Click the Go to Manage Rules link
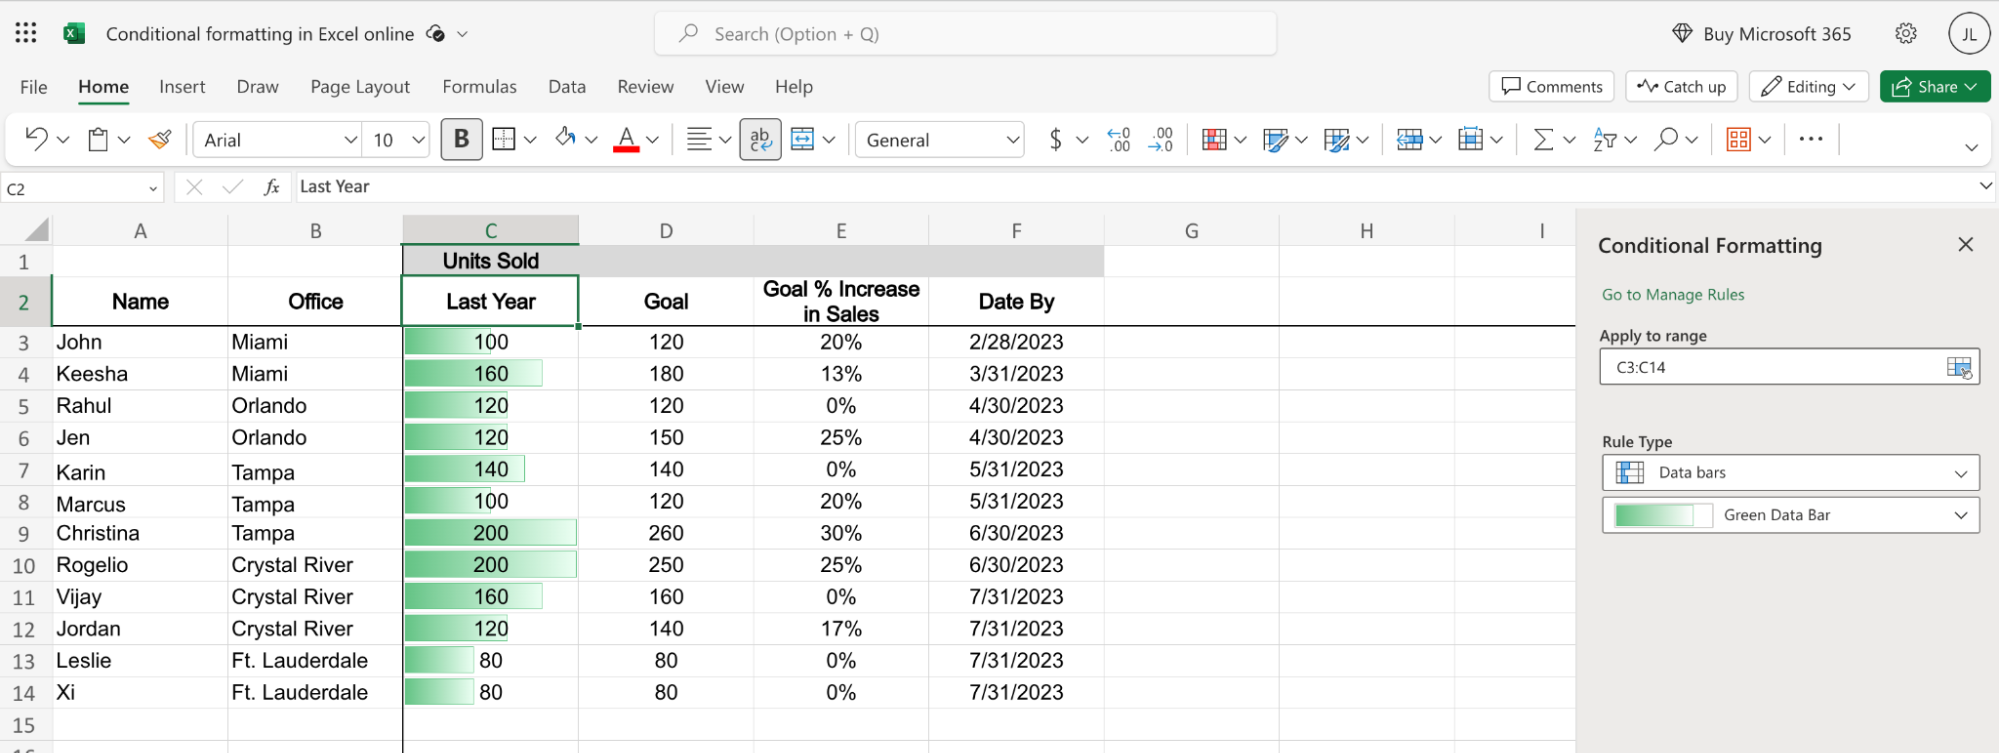The height and width of the screenshot is (753, 1999). [1673, 295]
